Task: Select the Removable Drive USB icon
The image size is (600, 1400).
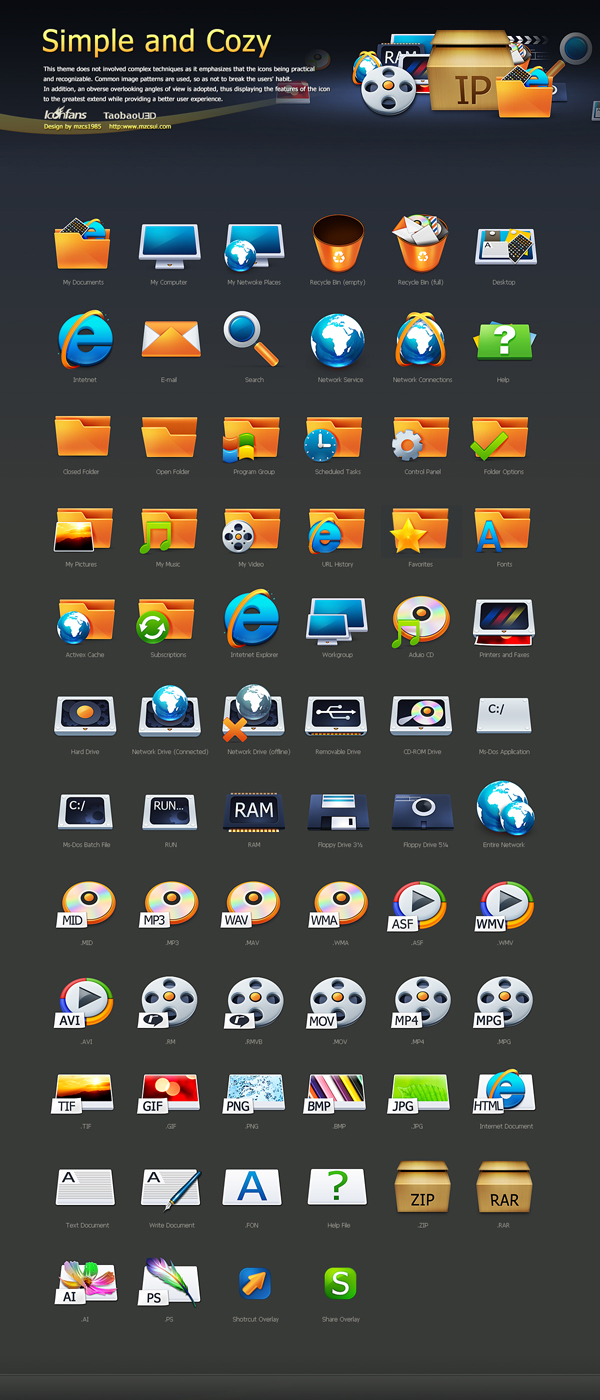Action: [336, 716]
